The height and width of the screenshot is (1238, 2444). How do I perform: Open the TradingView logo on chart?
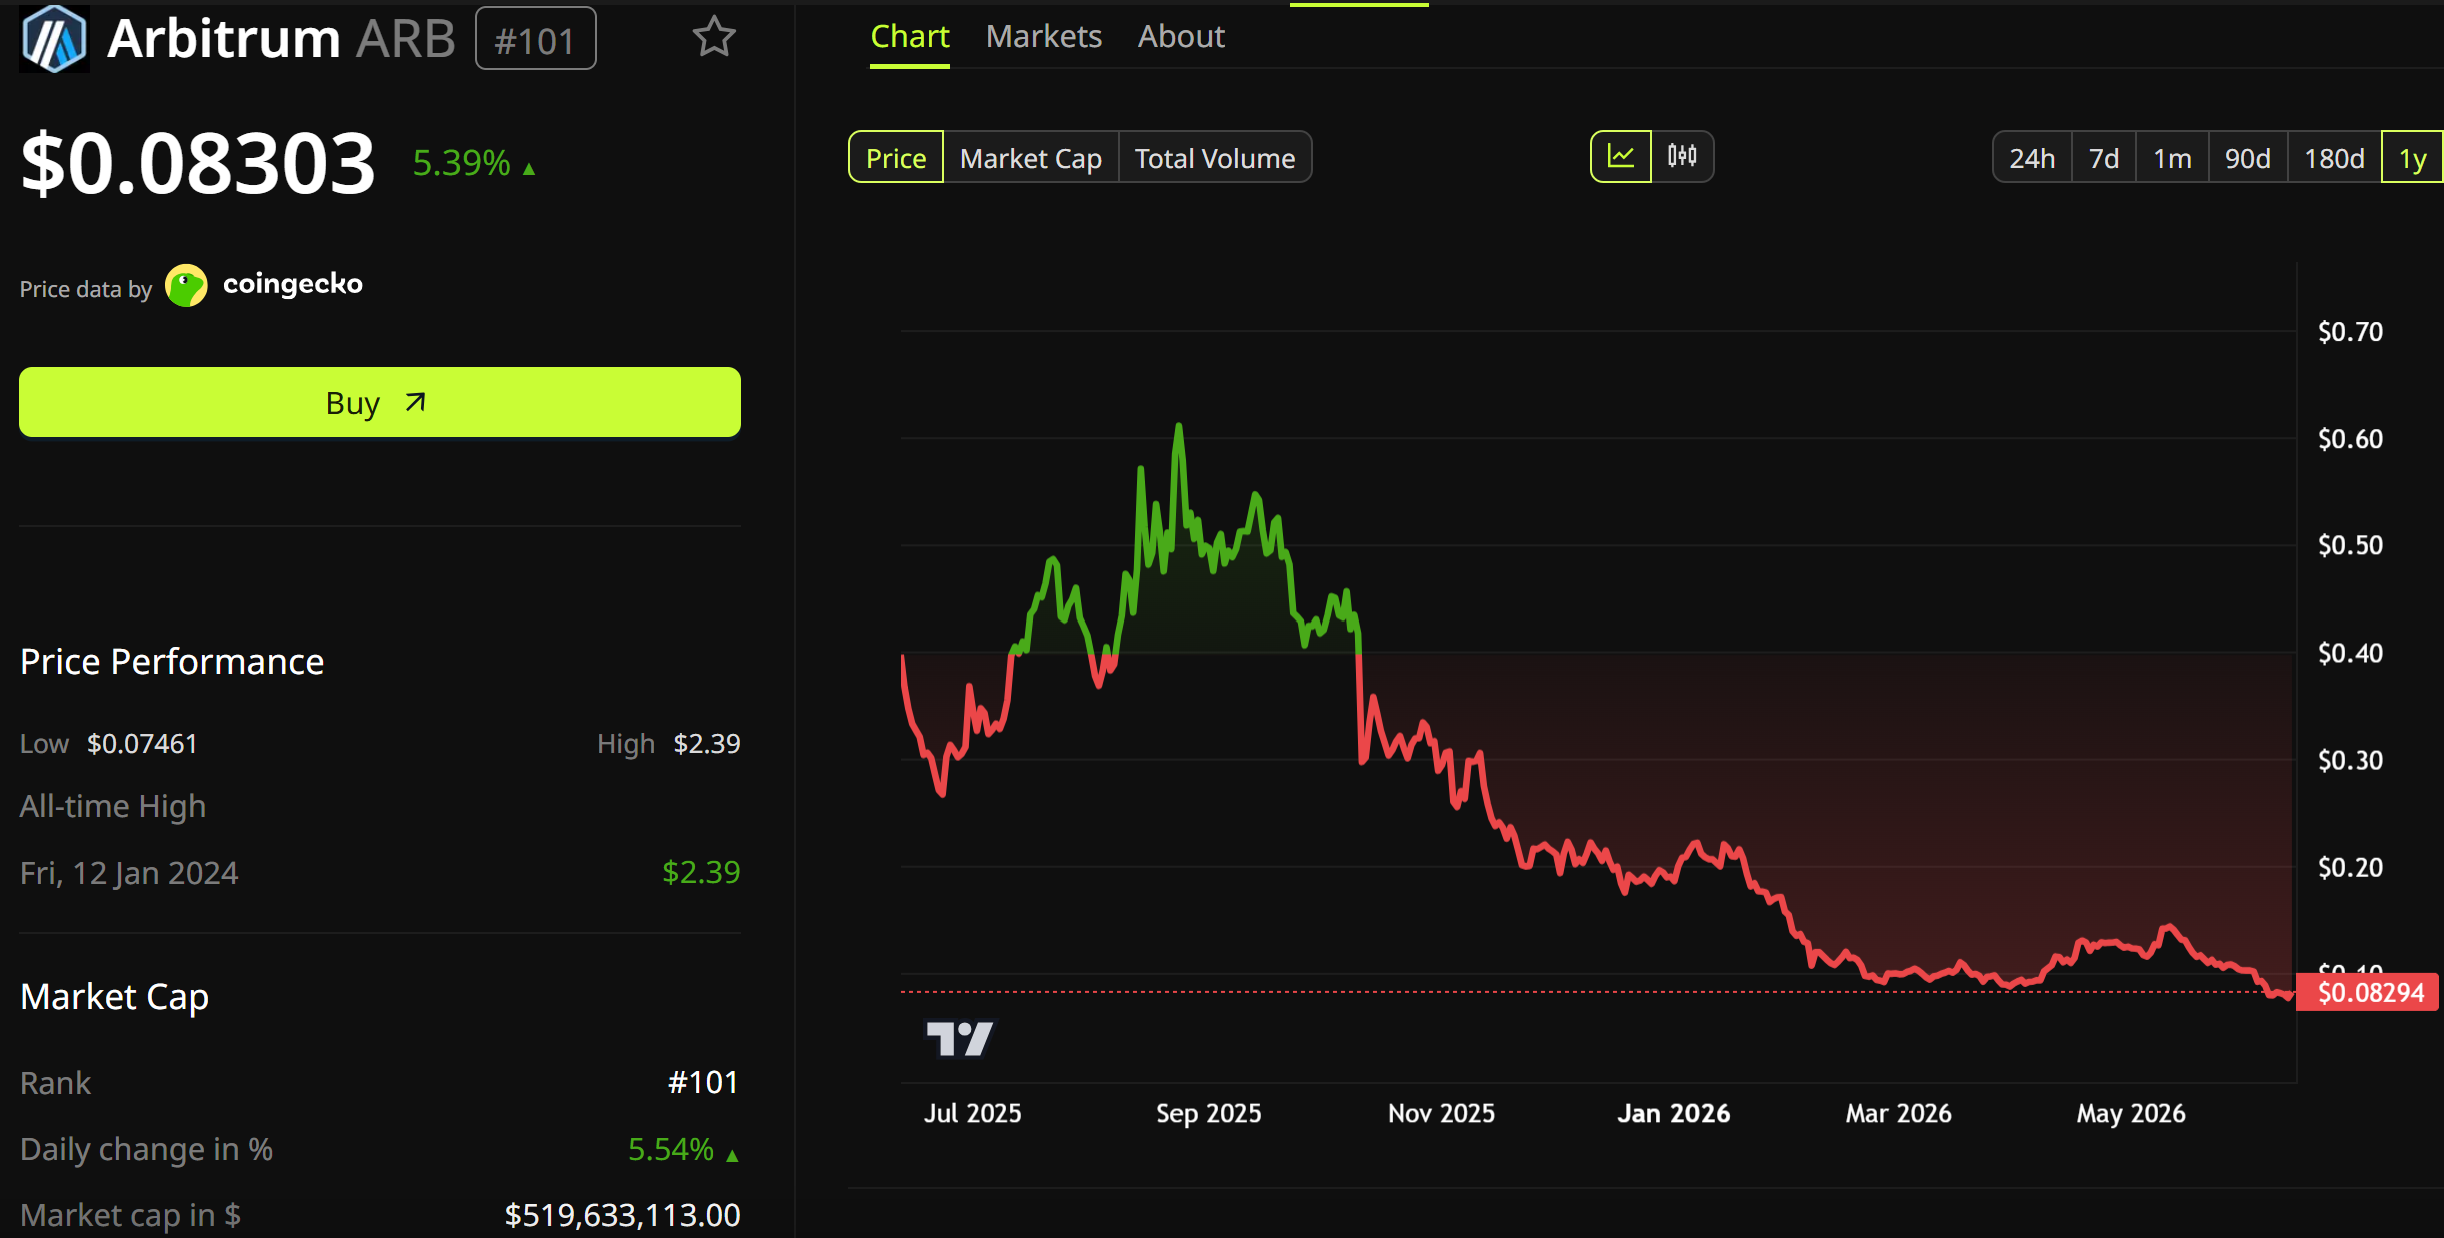pos(959,1039)
